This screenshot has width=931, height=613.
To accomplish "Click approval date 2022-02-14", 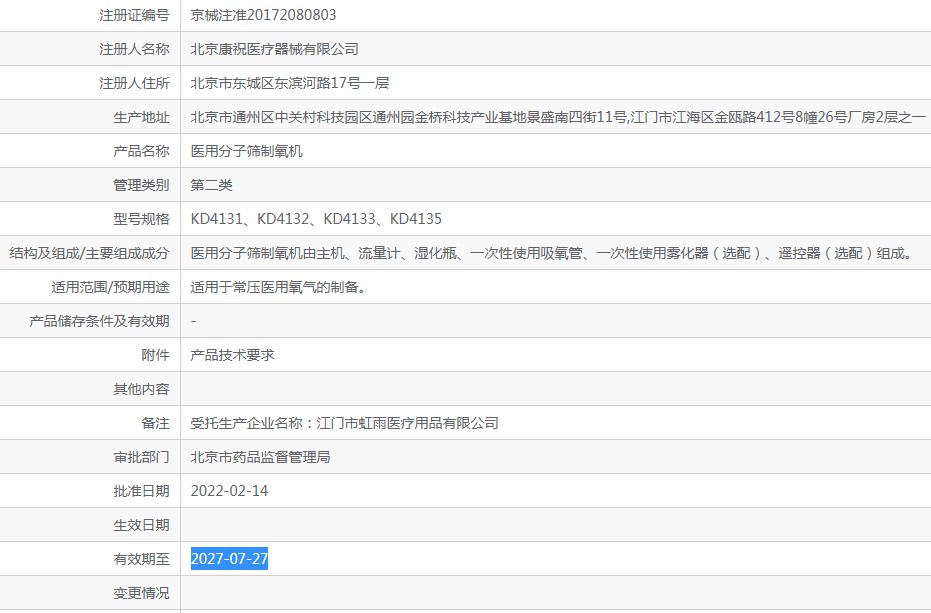I will pos(229,491).
